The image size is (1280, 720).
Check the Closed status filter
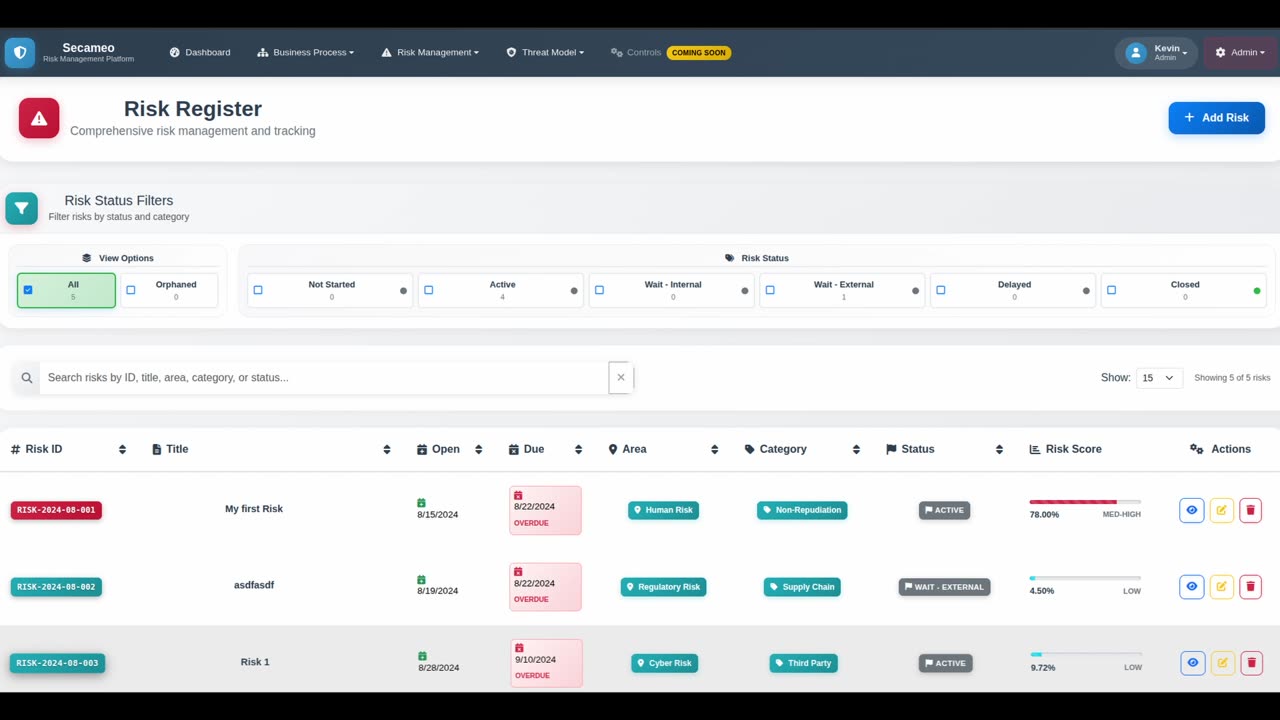pos(1112,290)
